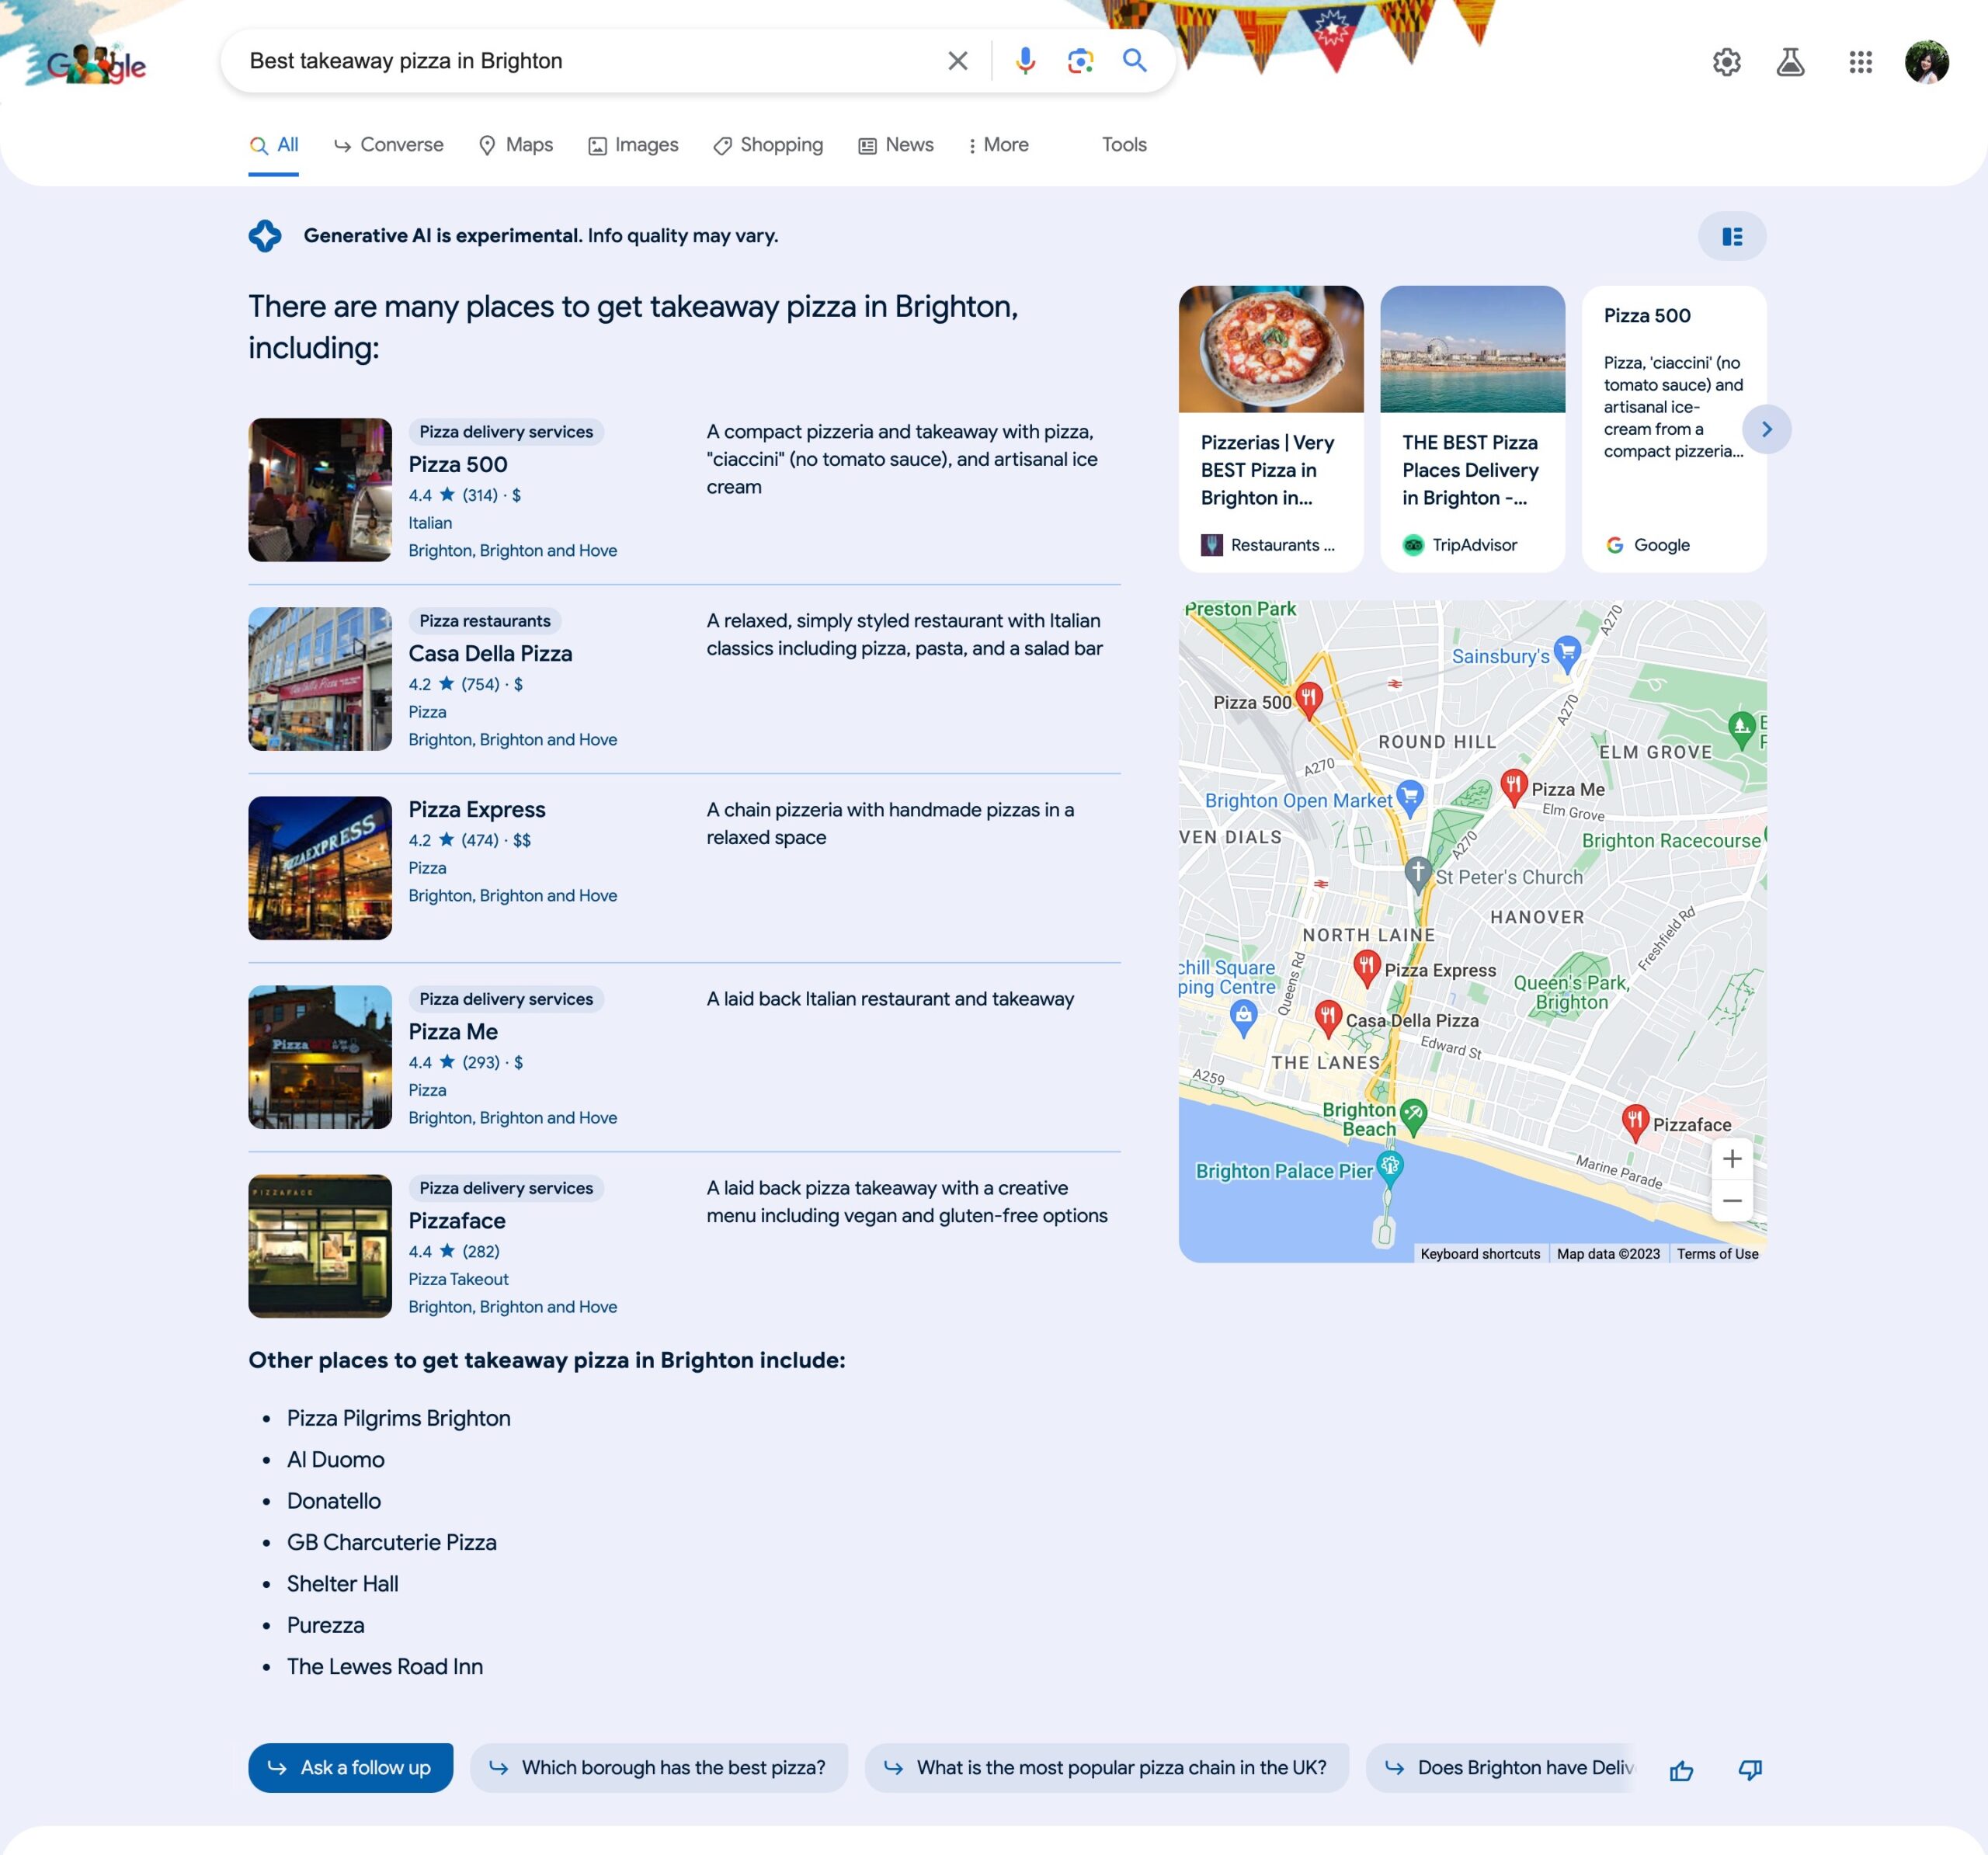Open the Pizza Me listing title

[x=453, y=1031]
